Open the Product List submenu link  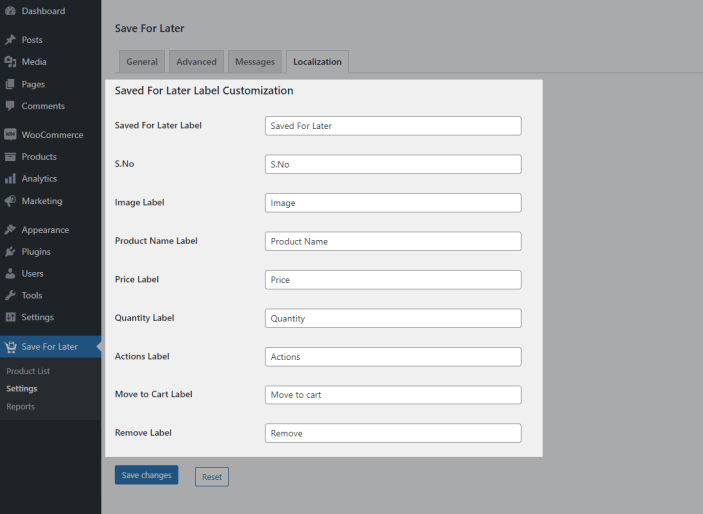28,371
